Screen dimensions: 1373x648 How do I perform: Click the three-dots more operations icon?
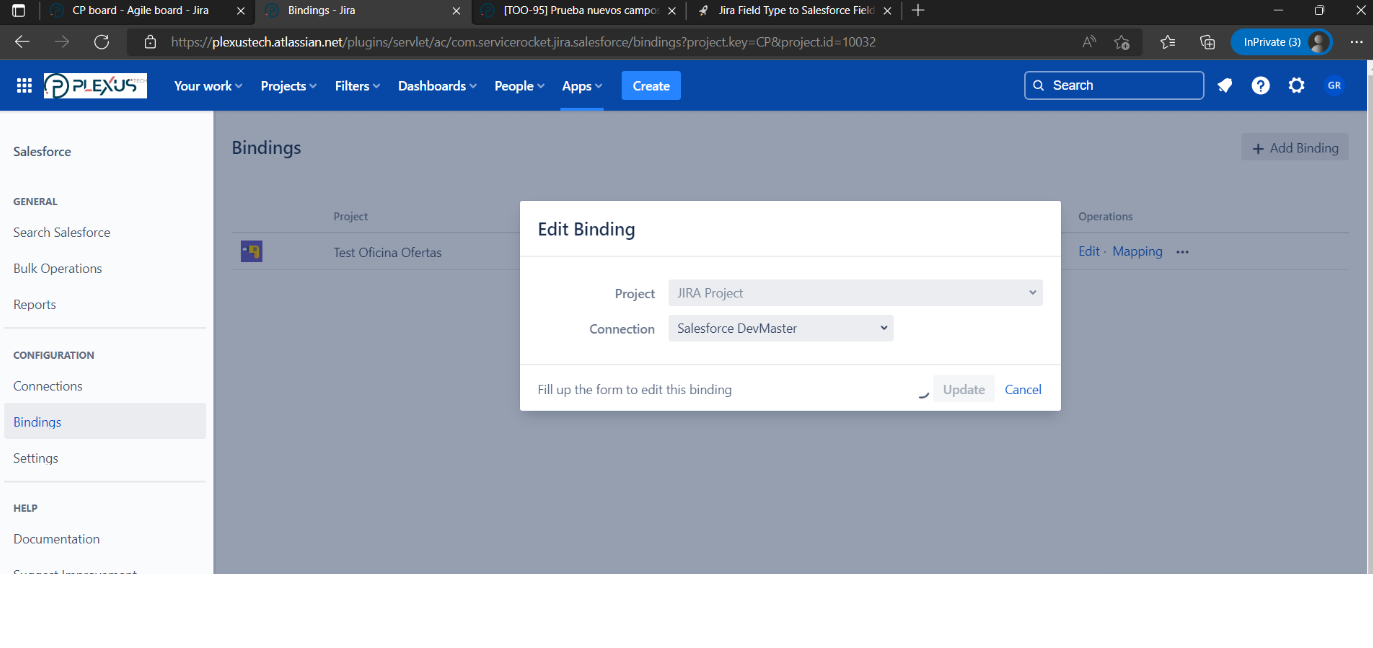point(1183,252)
